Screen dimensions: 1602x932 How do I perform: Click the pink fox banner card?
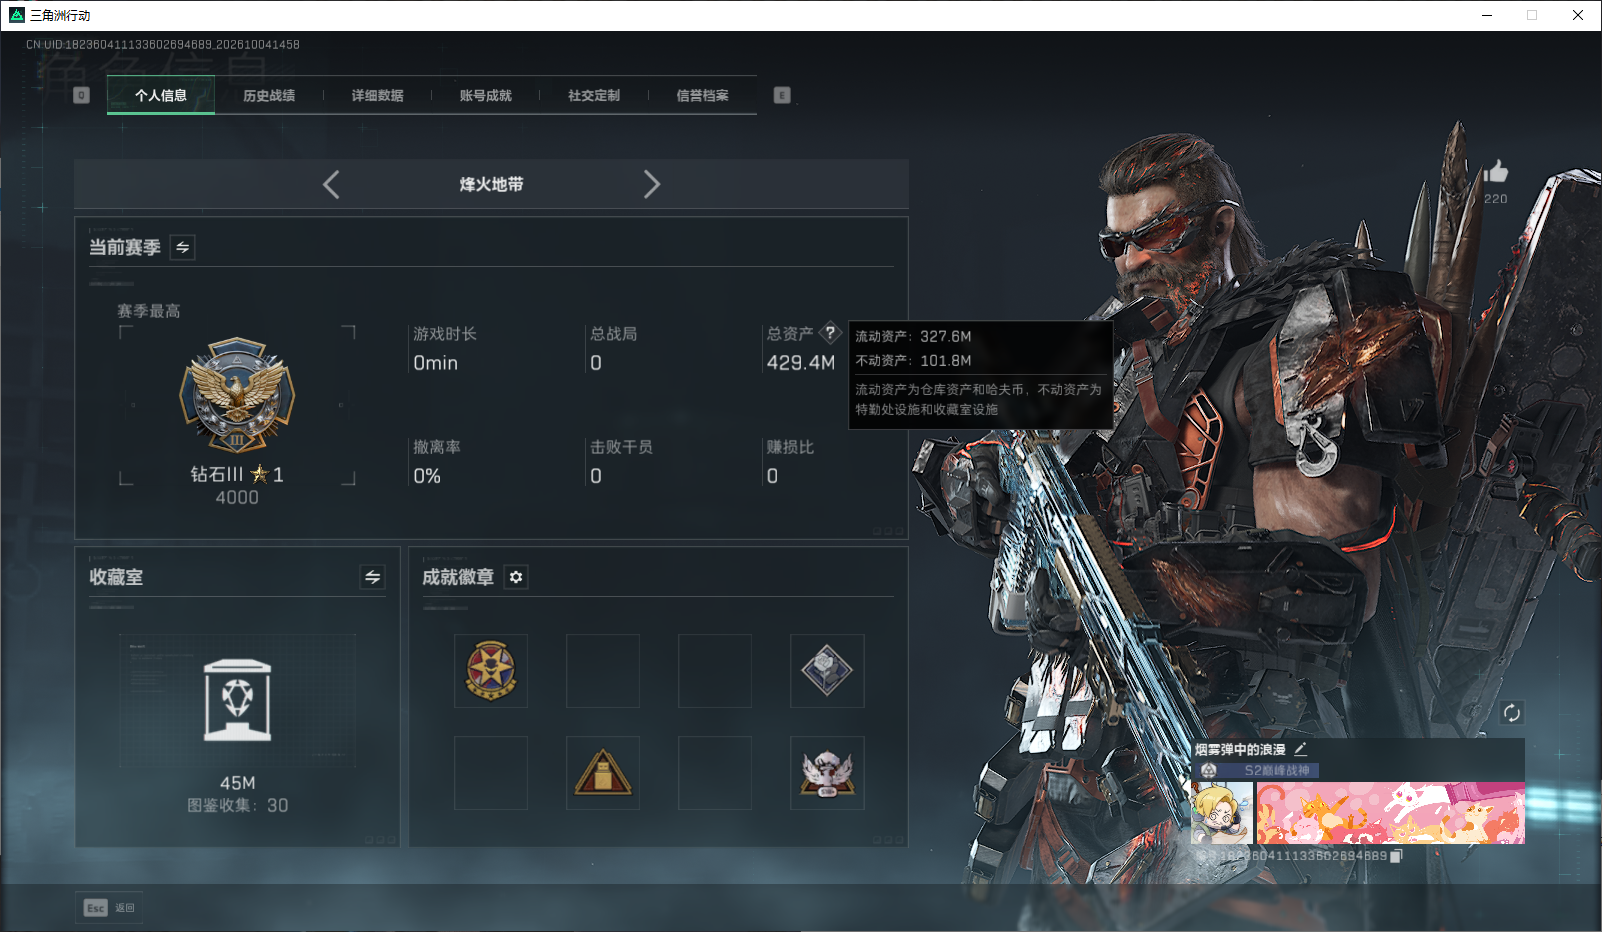point(1391,813)
